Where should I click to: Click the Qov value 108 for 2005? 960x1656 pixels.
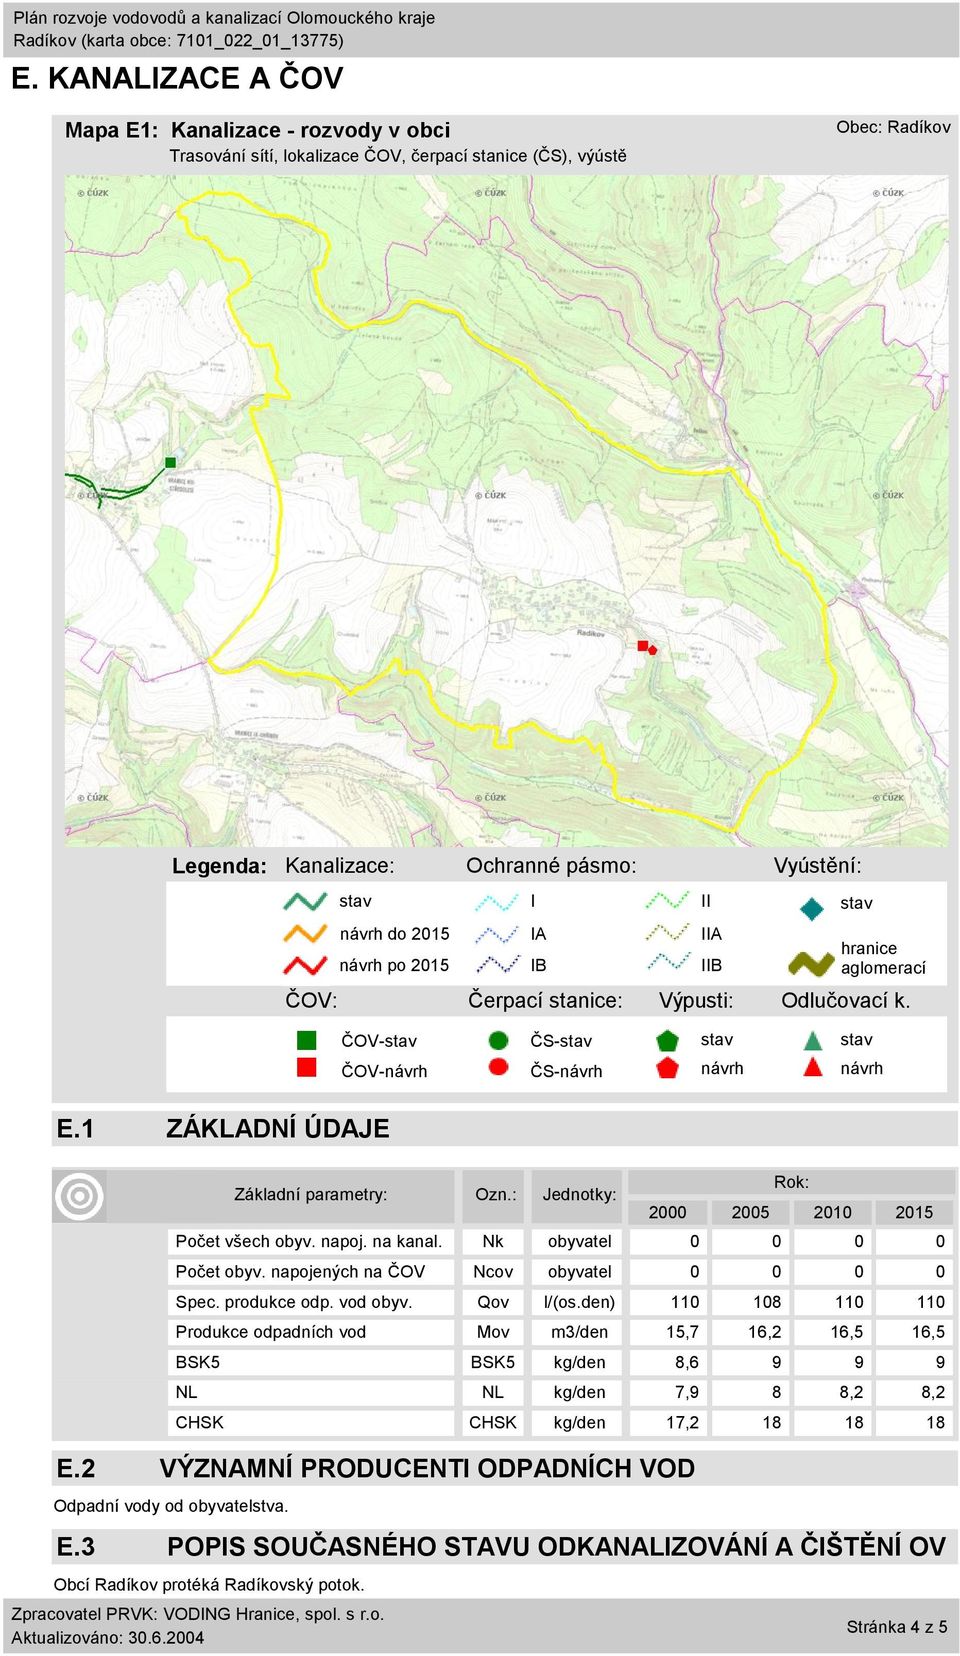tap(767, 1302)
